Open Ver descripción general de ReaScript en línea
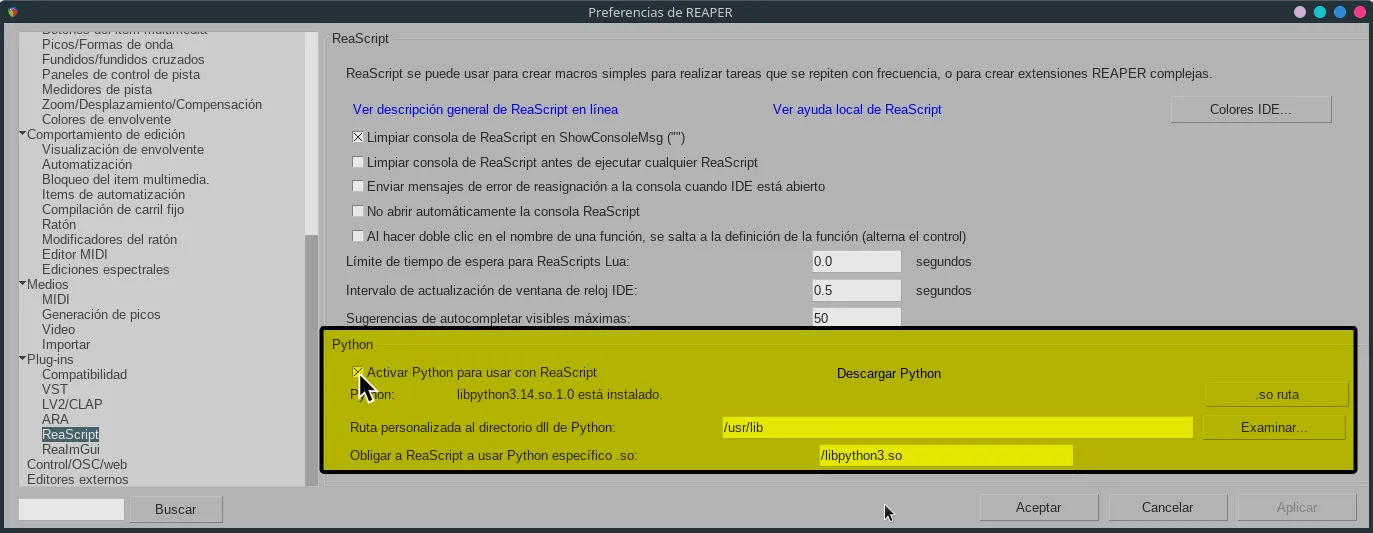1373x533 pixels. click(x=485, y=110)
